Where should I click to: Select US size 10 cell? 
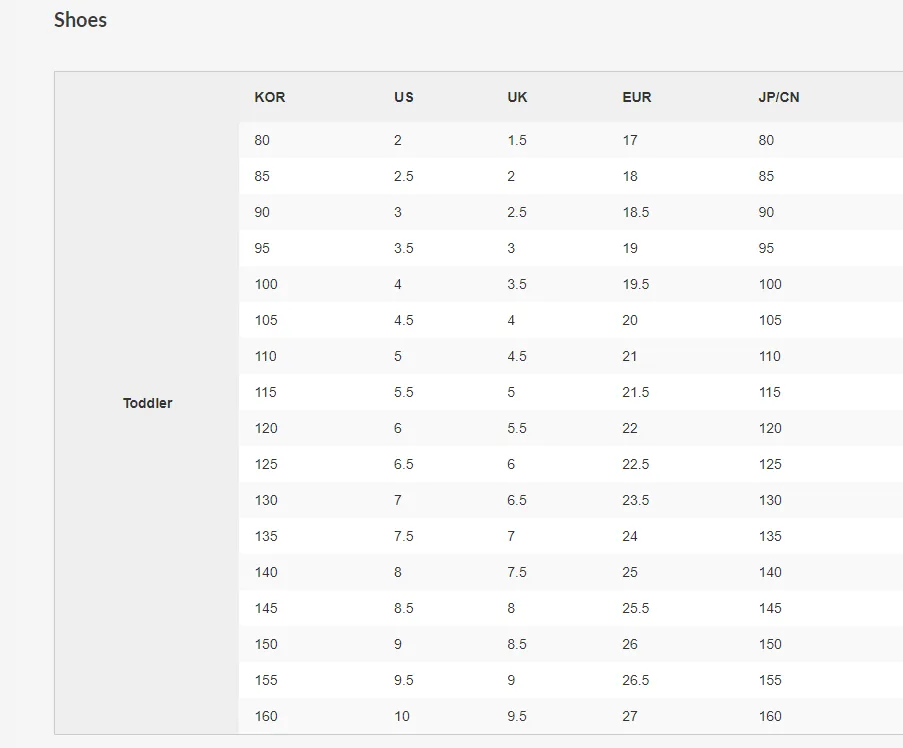pyautogui.click(x=402, y=716)
